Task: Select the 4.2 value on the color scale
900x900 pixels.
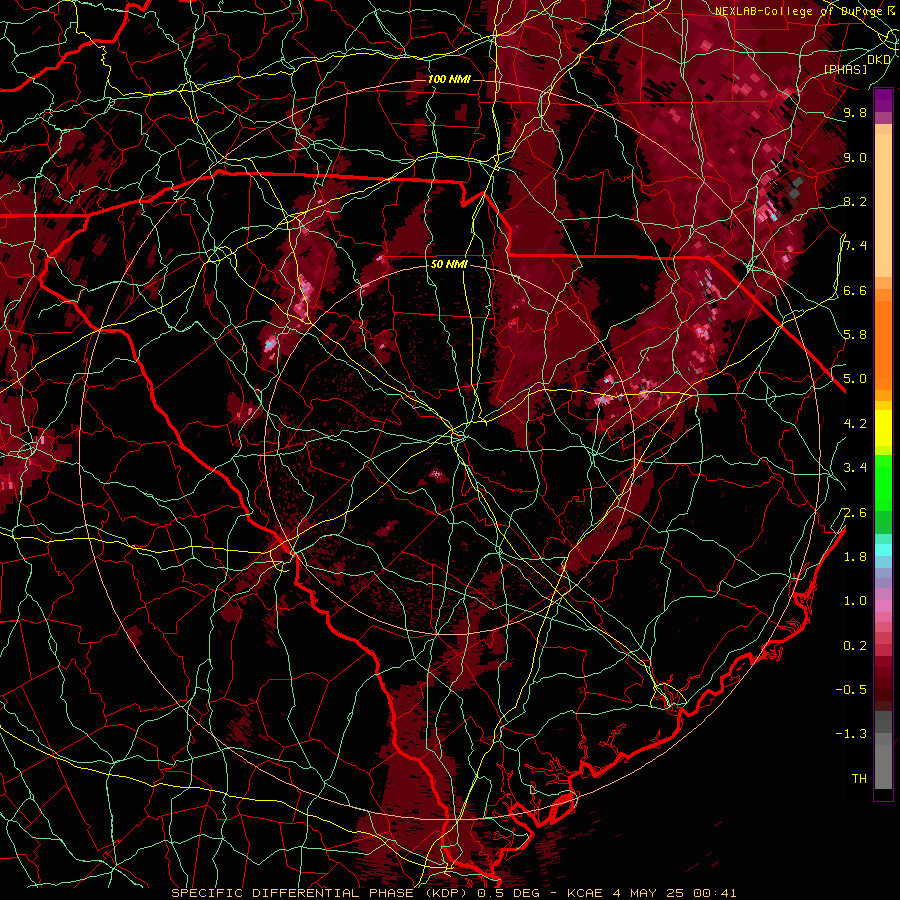Action: (855, 424)
